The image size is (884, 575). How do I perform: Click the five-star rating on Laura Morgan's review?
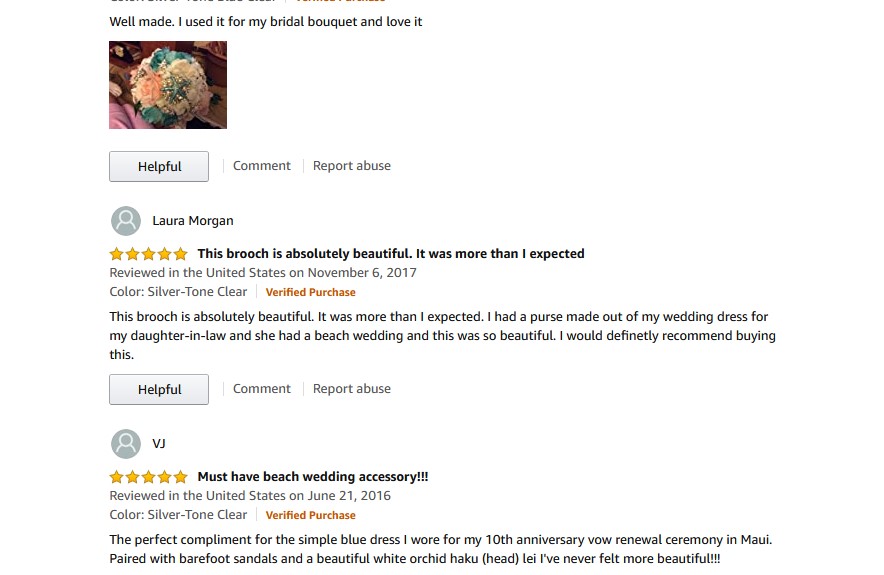pos(148,254)
